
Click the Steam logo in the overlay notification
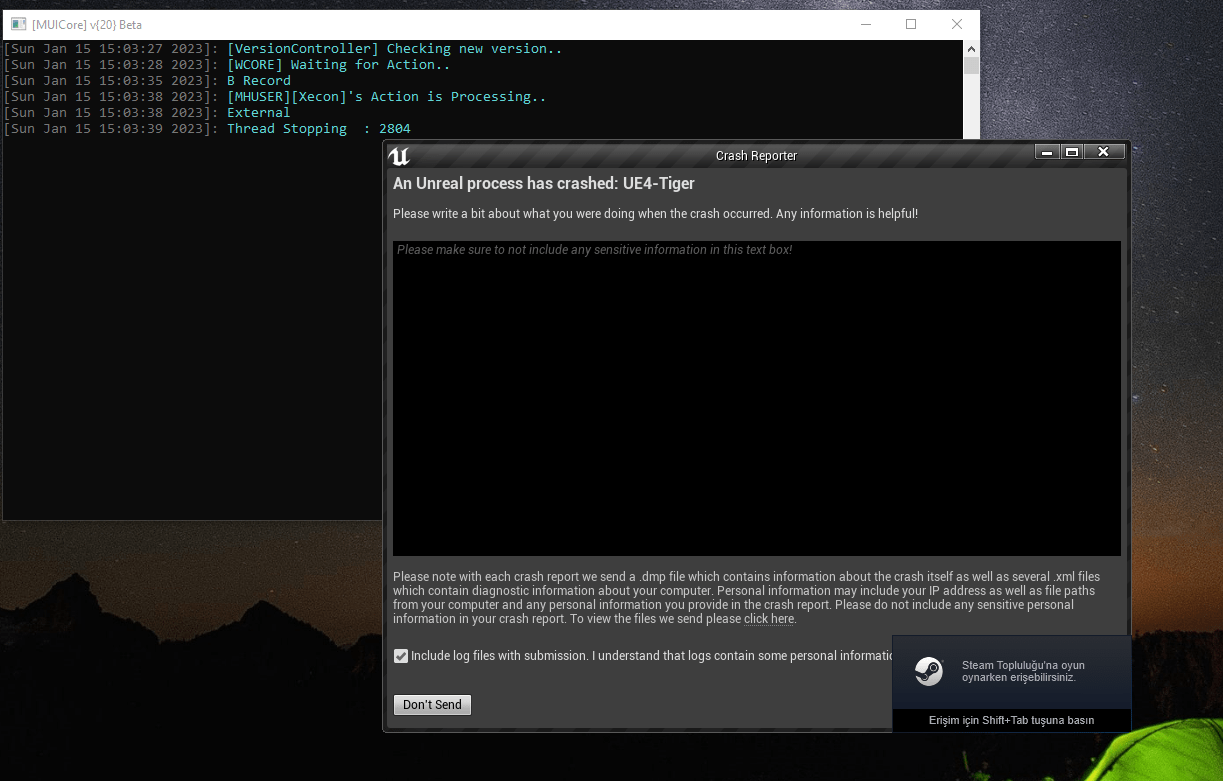928,671
